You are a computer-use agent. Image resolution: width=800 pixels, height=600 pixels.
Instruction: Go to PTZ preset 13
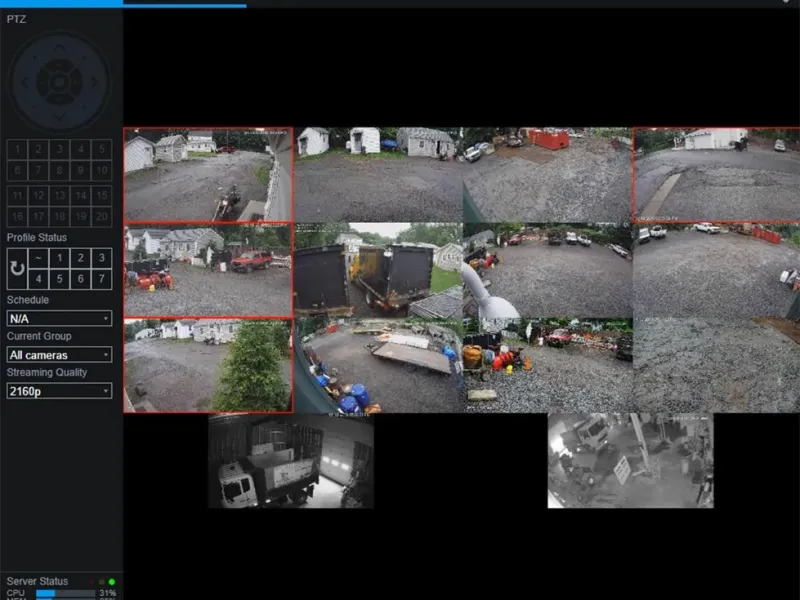pyautogui.click(x=60, y=195)
